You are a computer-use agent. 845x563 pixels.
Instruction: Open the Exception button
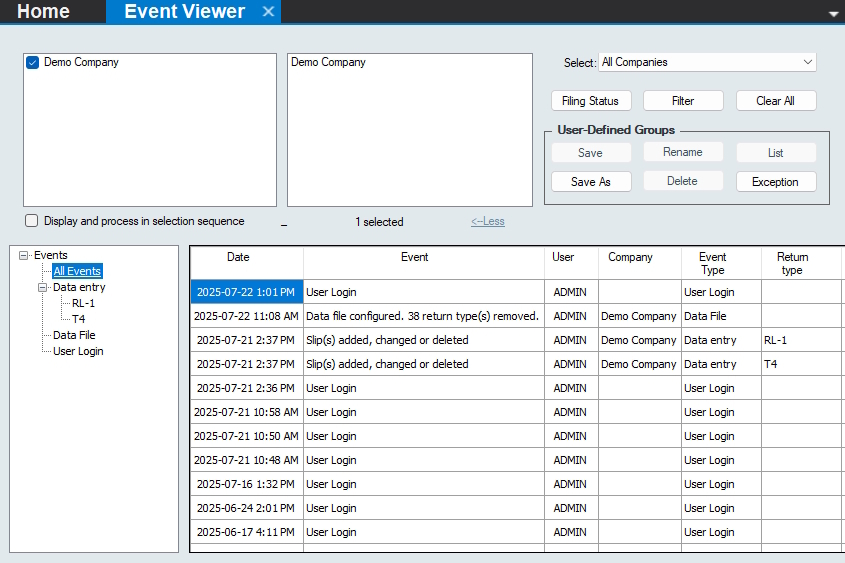click(x=775, y=182)
